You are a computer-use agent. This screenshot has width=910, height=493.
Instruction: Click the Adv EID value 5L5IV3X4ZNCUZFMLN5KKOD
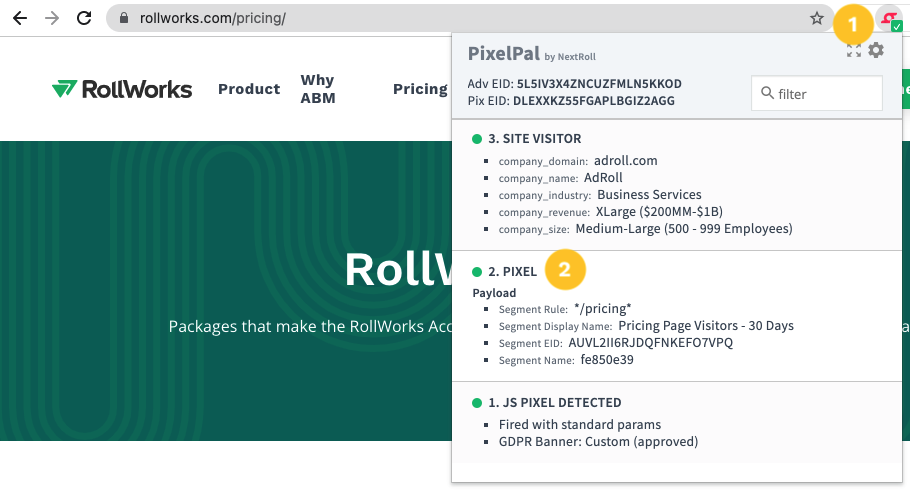600,84
